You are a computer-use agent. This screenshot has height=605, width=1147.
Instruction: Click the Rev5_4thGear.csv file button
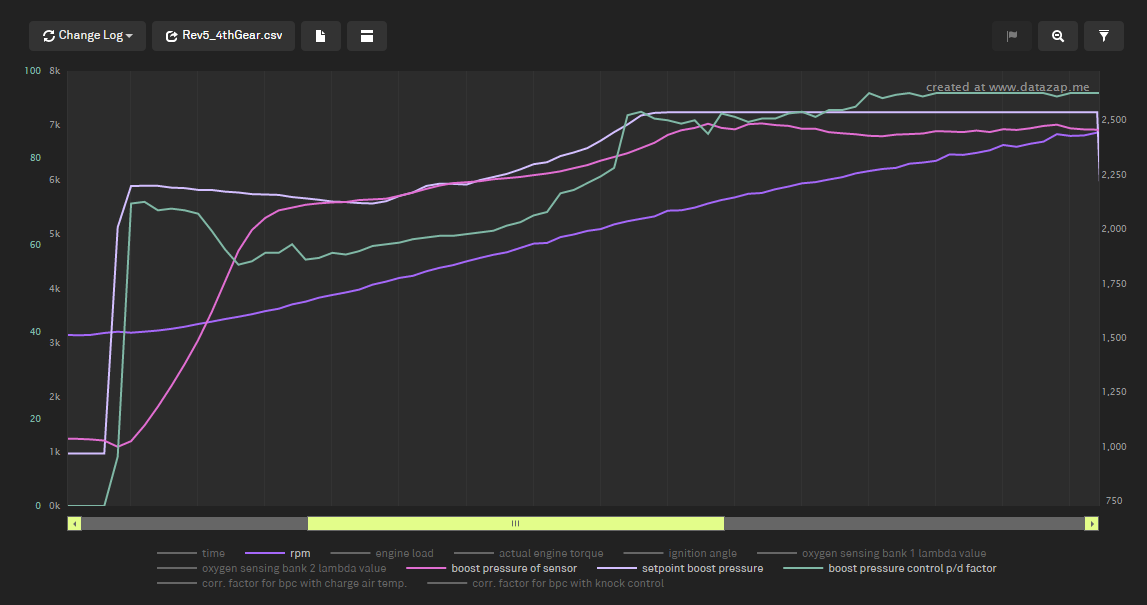point(223,36)
